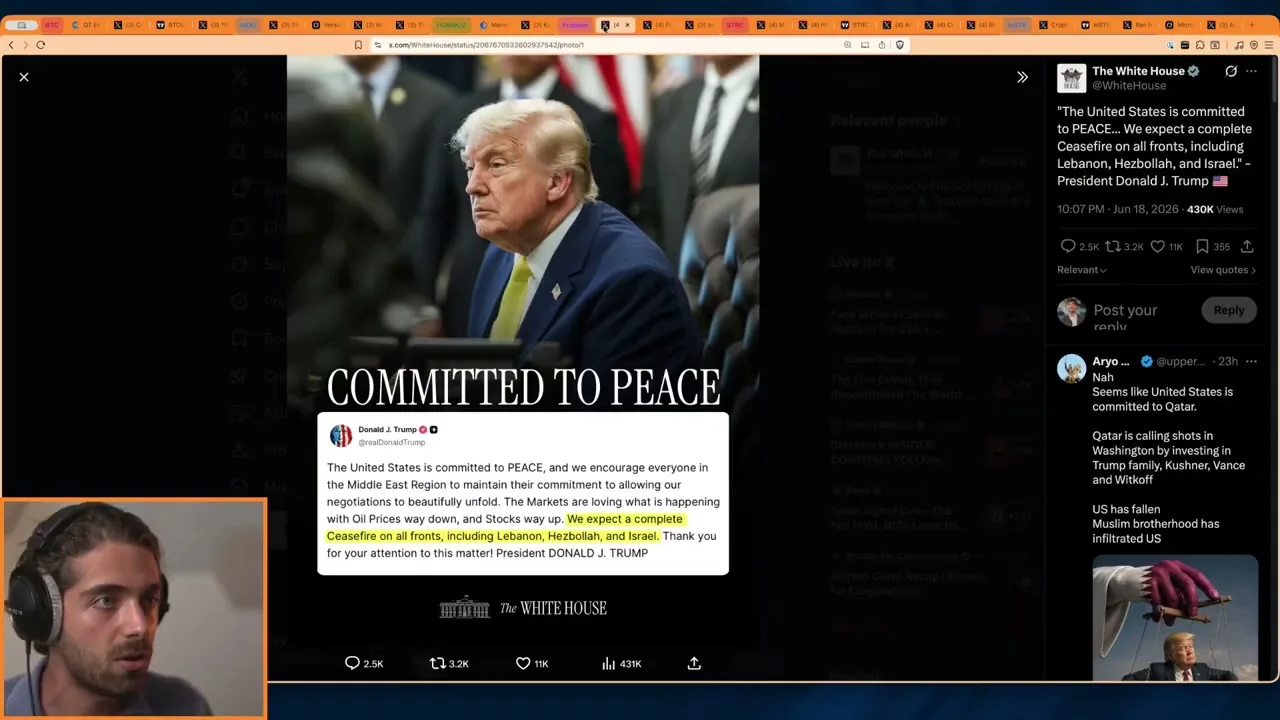This screenshot has height=720, width=1280.
Task: Go back with browser back arrow
Action: [11, 45]
